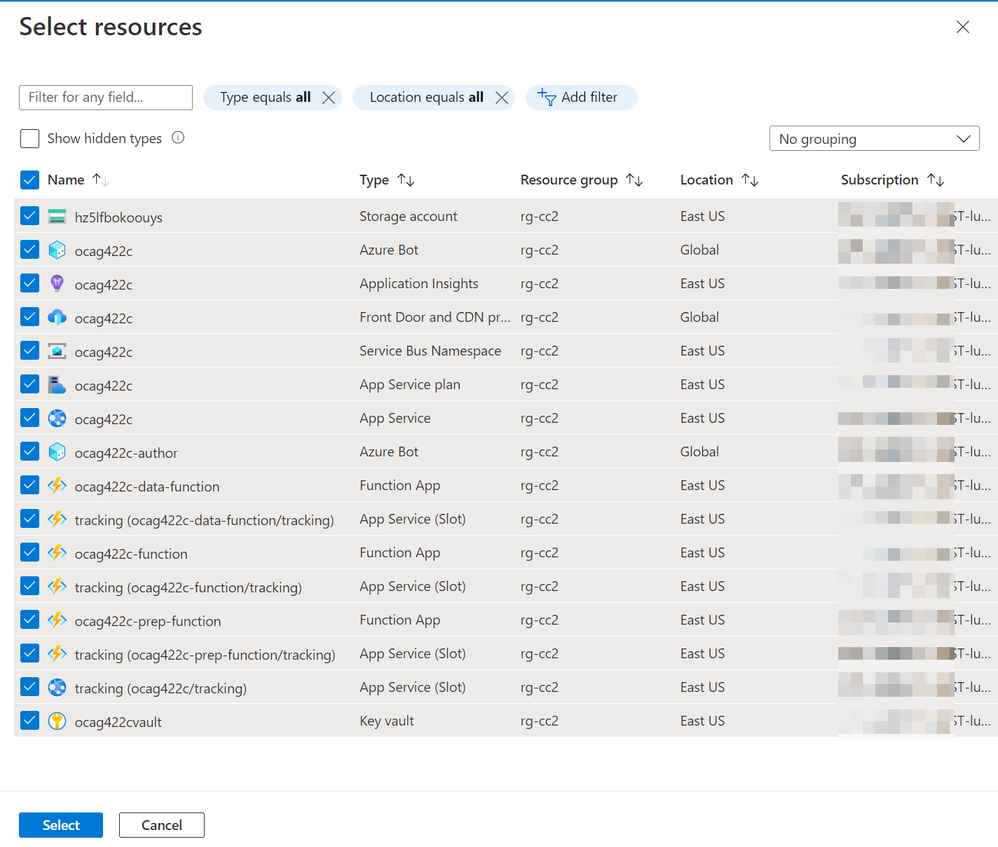Open the No grouping dropdown

tap(873, 139)
